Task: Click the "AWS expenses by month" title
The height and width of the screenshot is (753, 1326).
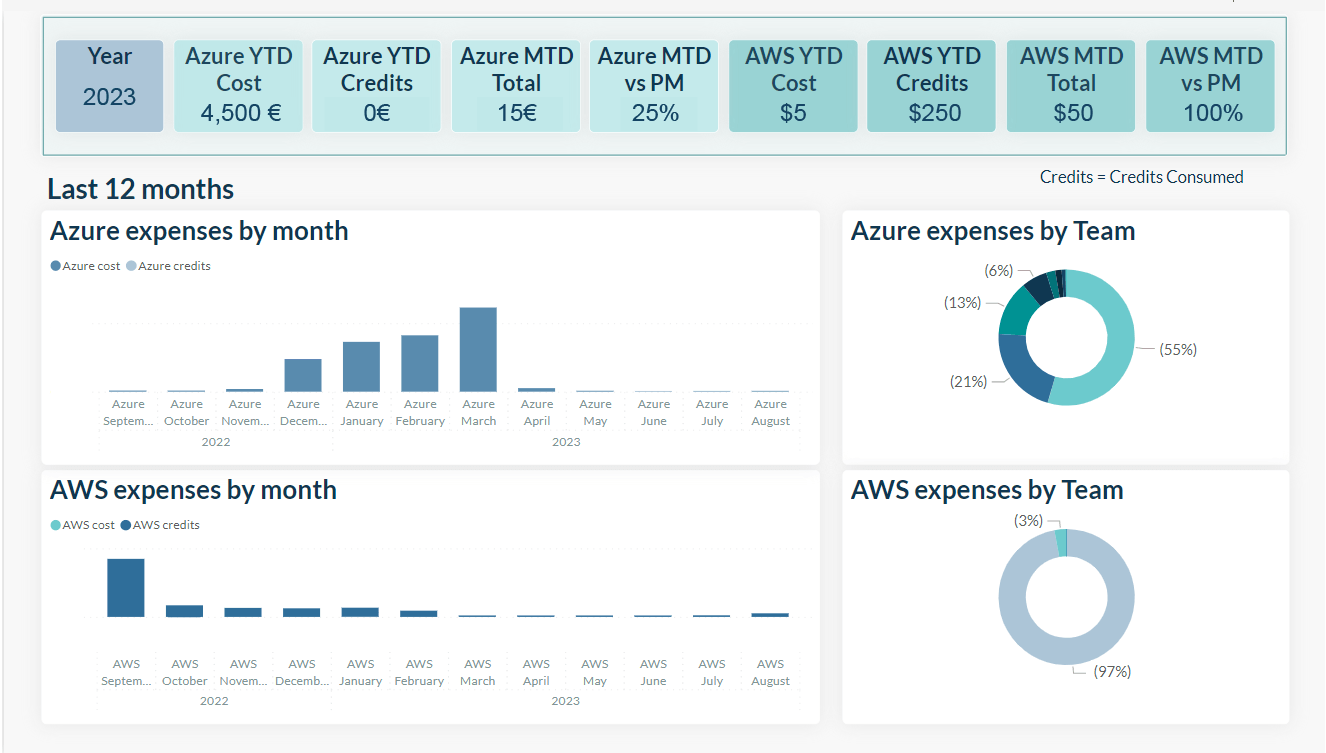Action: click(193, 490)
